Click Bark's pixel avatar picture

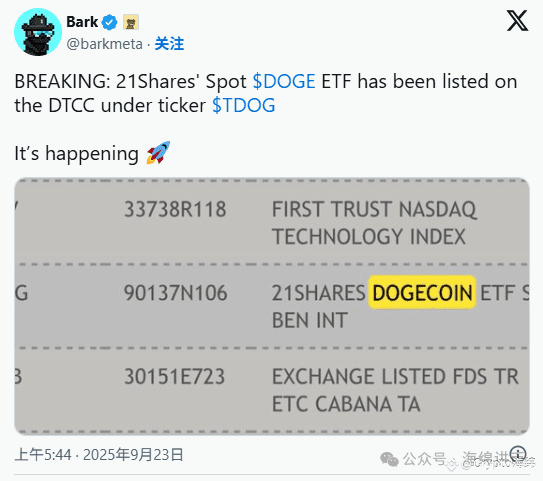(38, 32)
